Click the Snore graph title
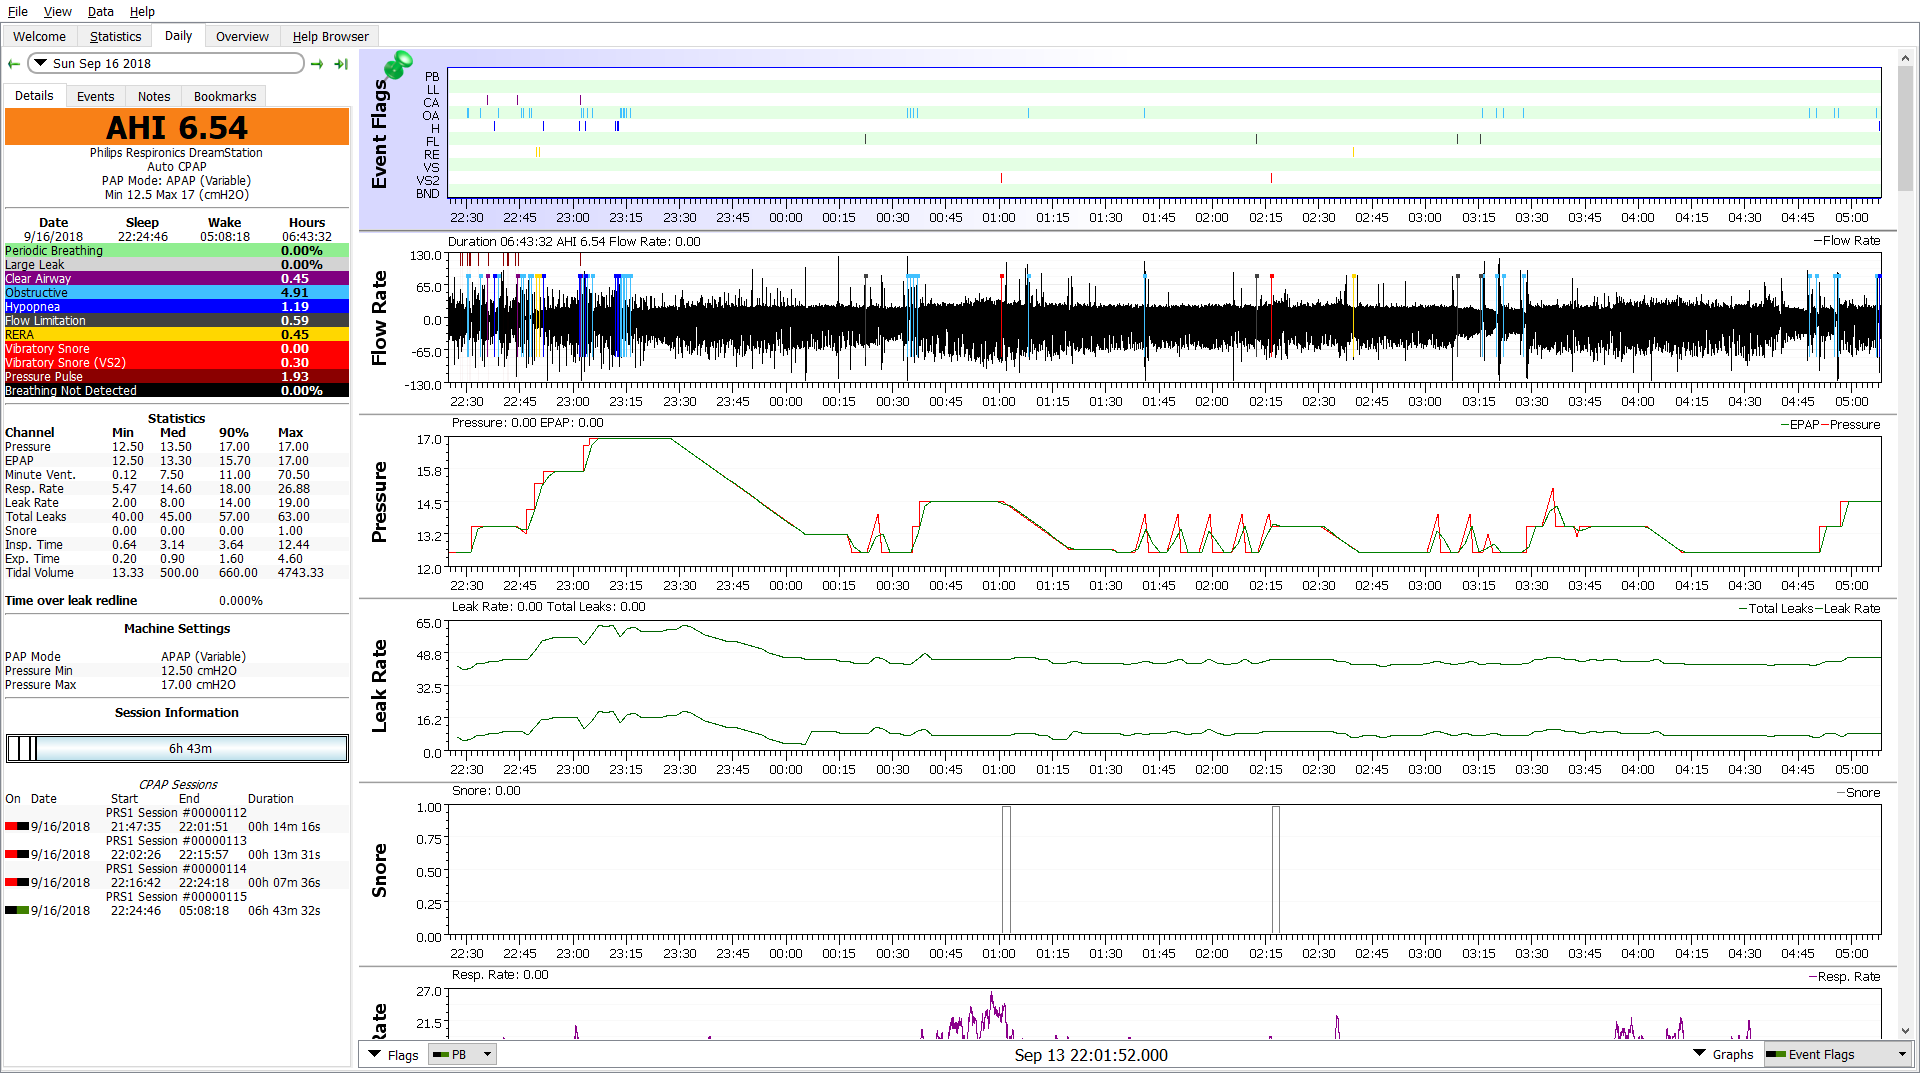Screen dimensions: 1920x1080 tap(379, 870)
